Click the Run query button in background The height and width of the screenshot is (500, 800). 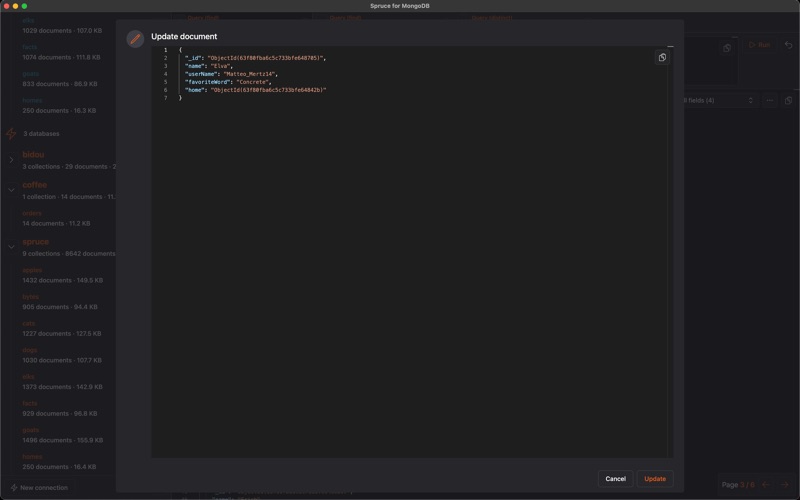(x=759, y=45)
